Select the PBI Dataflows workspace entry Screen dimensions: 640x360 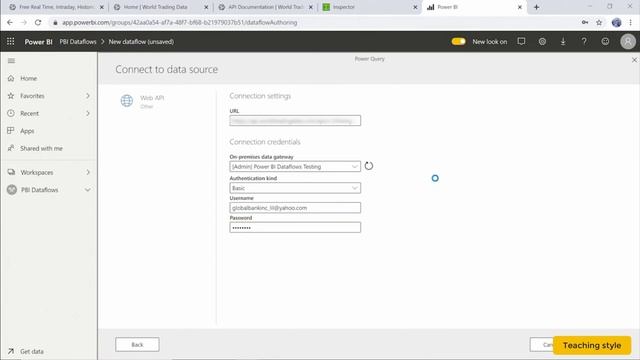click(40, 190)
